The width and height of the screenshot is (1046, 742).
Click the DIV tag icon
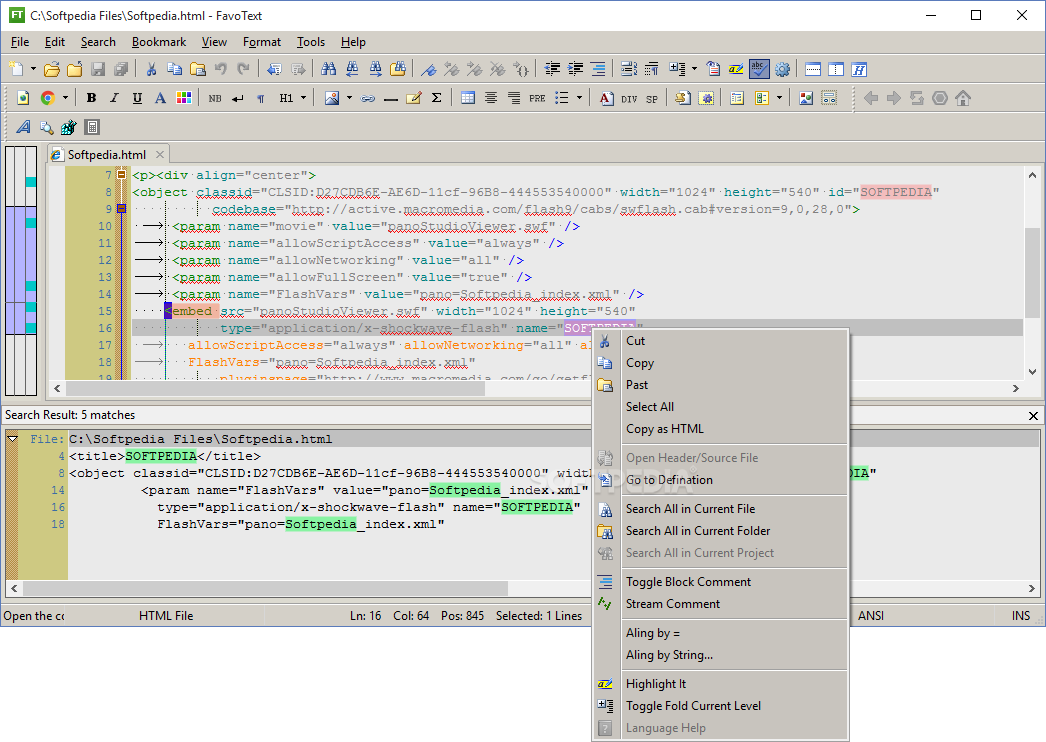(629, 99)
